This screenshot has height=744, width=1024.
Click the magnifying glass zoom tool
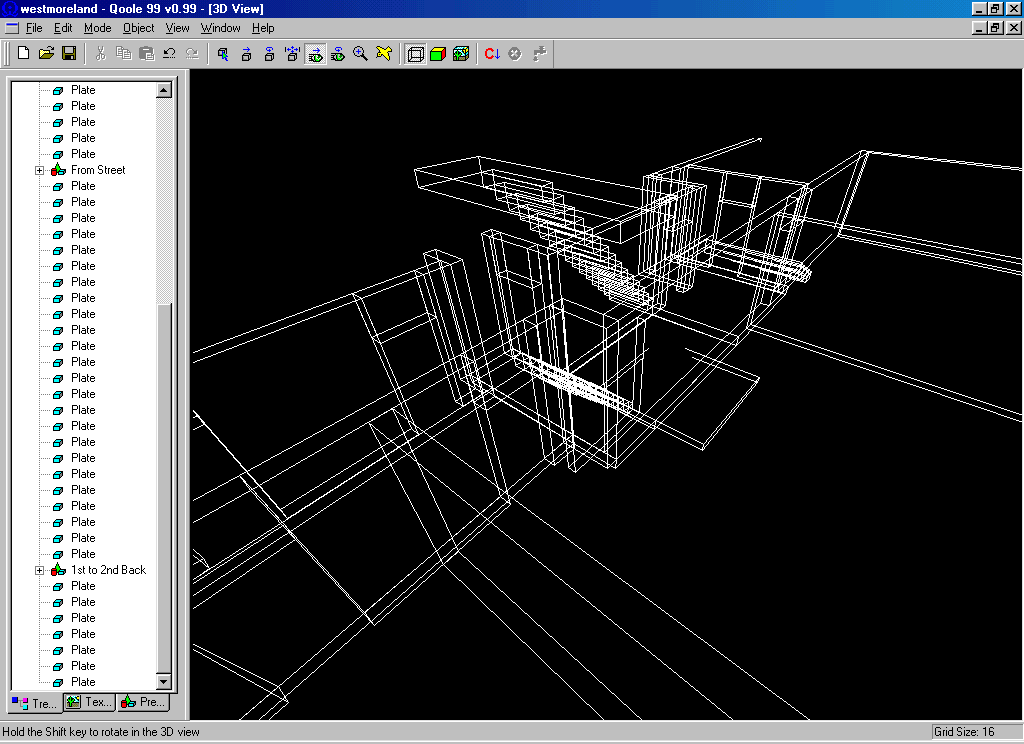pos(360,53)
